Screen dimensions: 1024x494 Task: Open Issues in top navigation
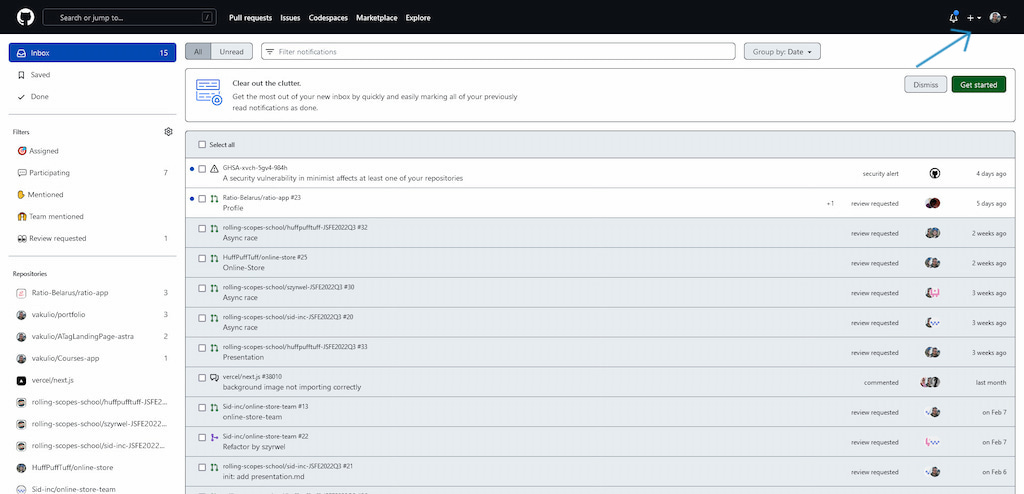[290, 18]
